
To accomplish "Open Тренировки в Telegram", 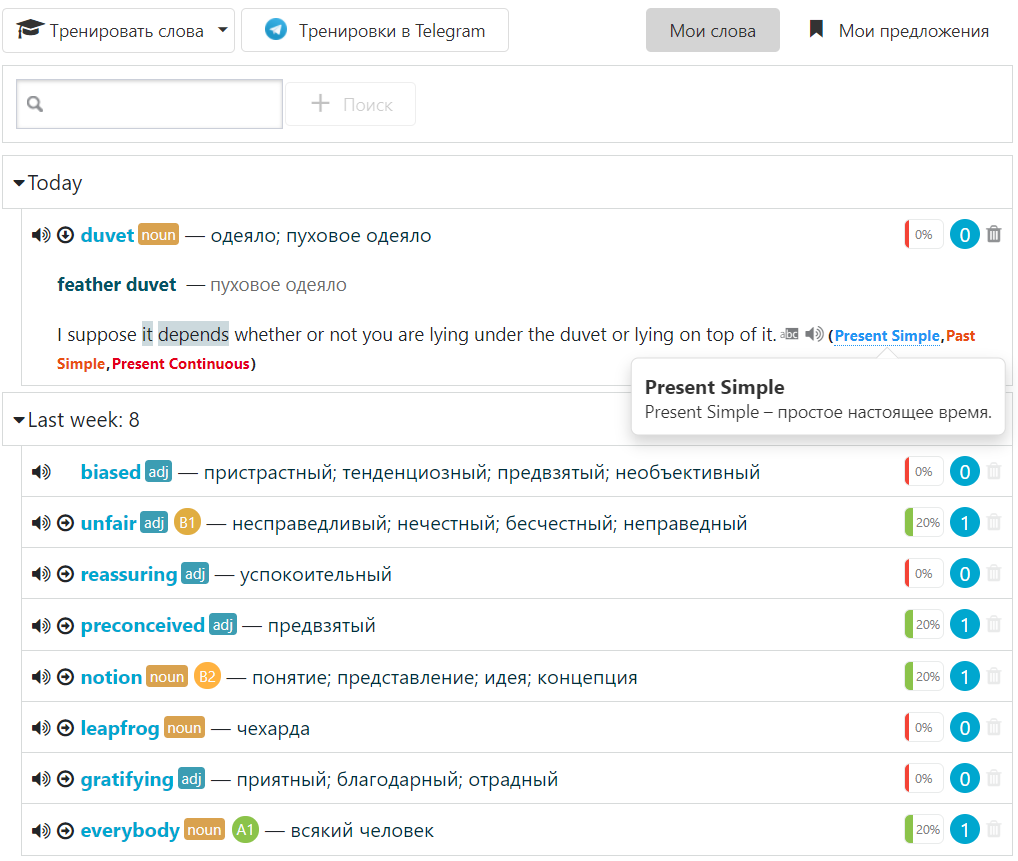I will pyautogui.click(x=375, y=30).
